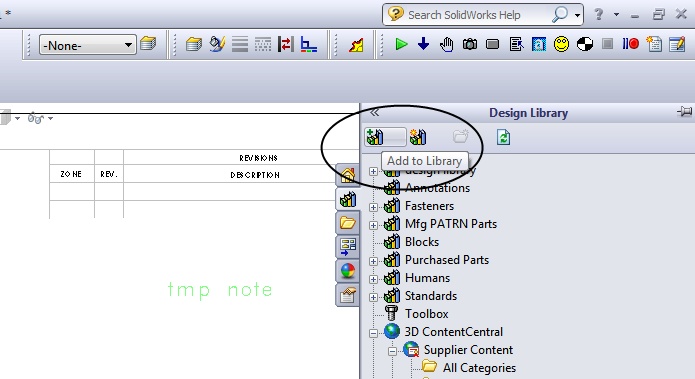Click the REV. column header

click(x=109, y=174)
